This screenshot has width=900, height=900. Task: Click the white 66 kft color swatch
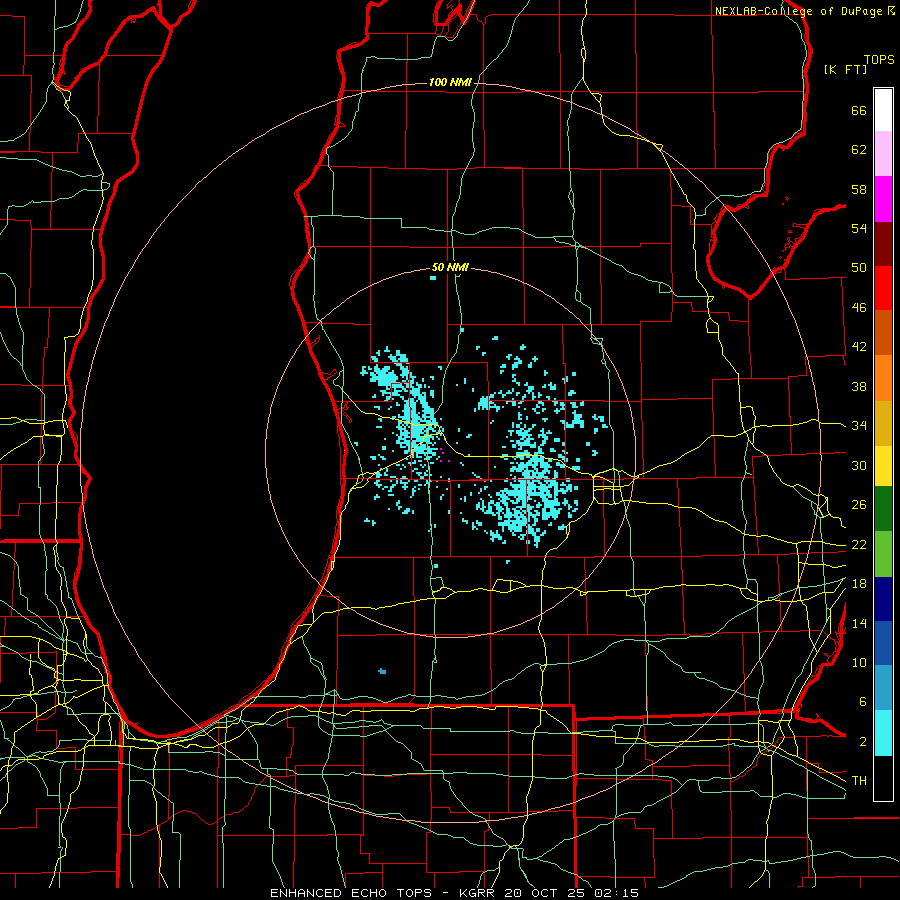pos(883,110)
